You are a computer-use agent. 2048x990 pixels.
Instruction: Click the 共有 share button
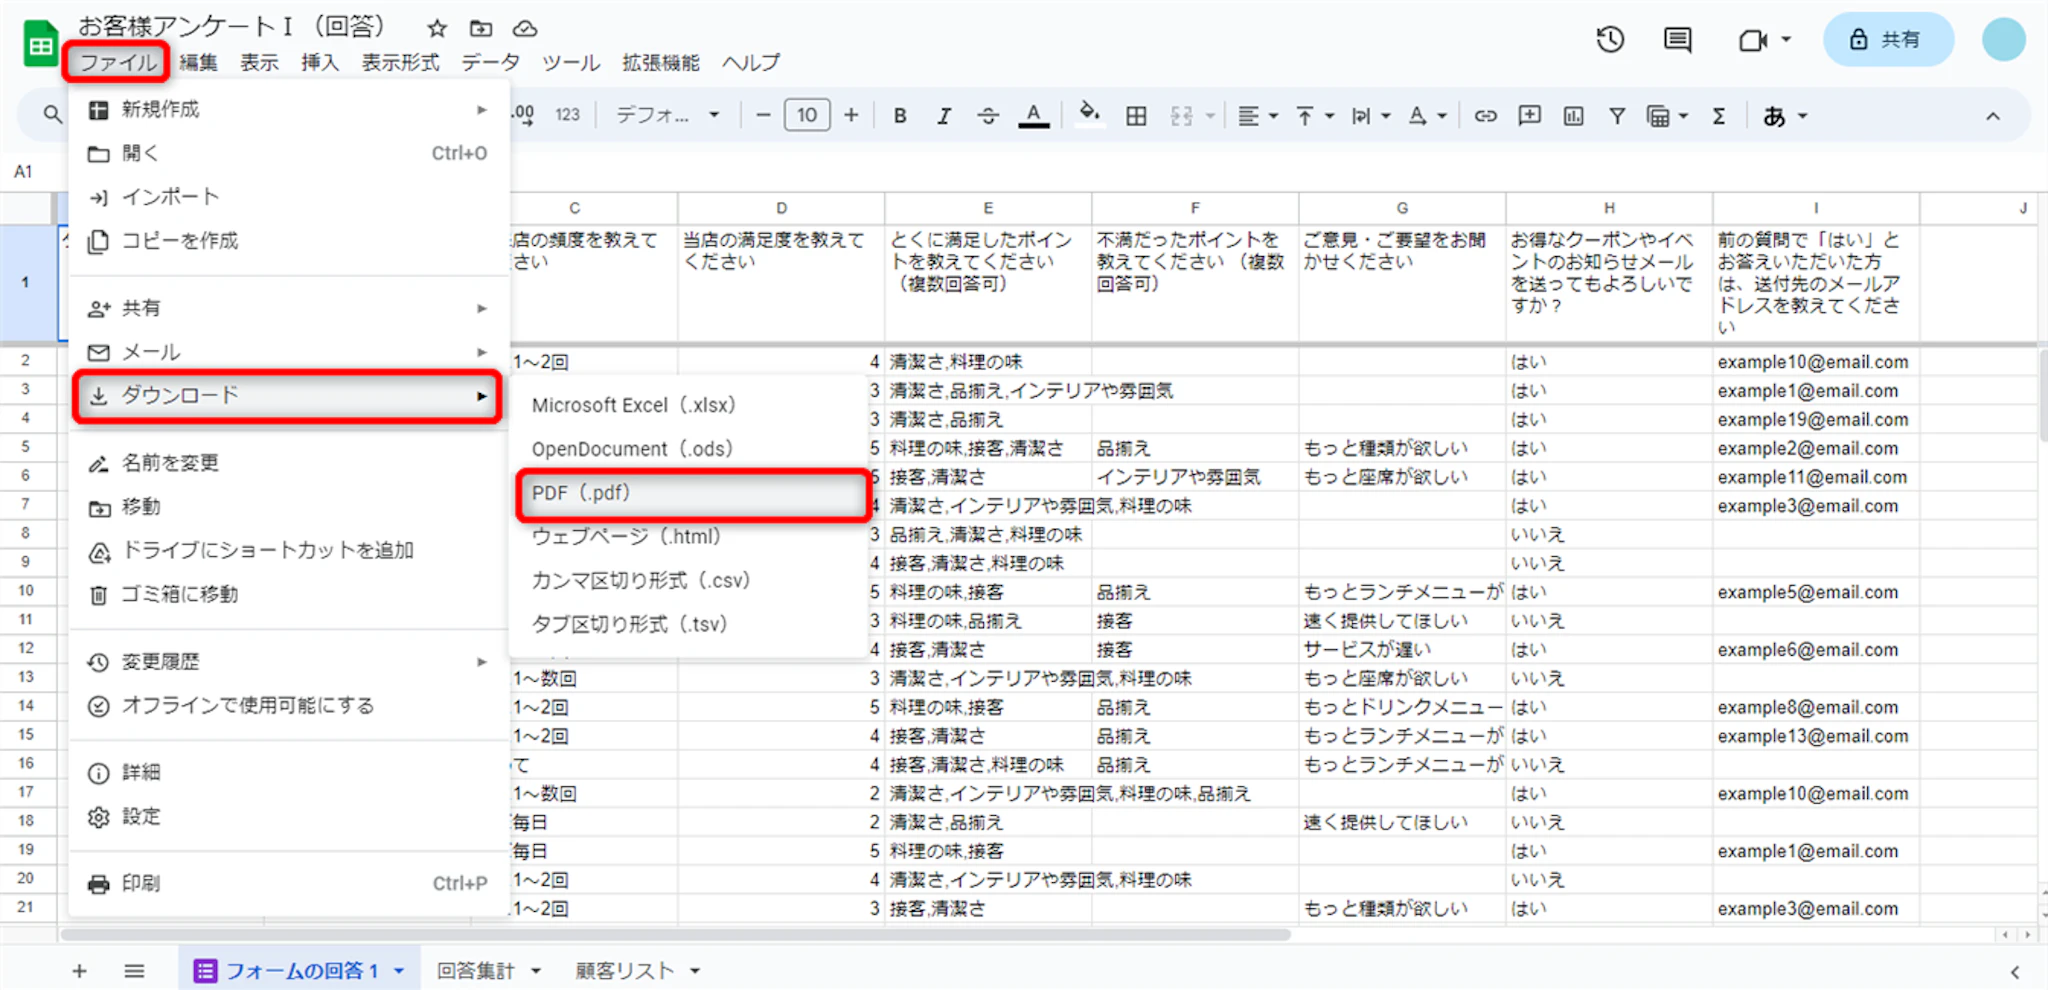(x=1887, y=40)
